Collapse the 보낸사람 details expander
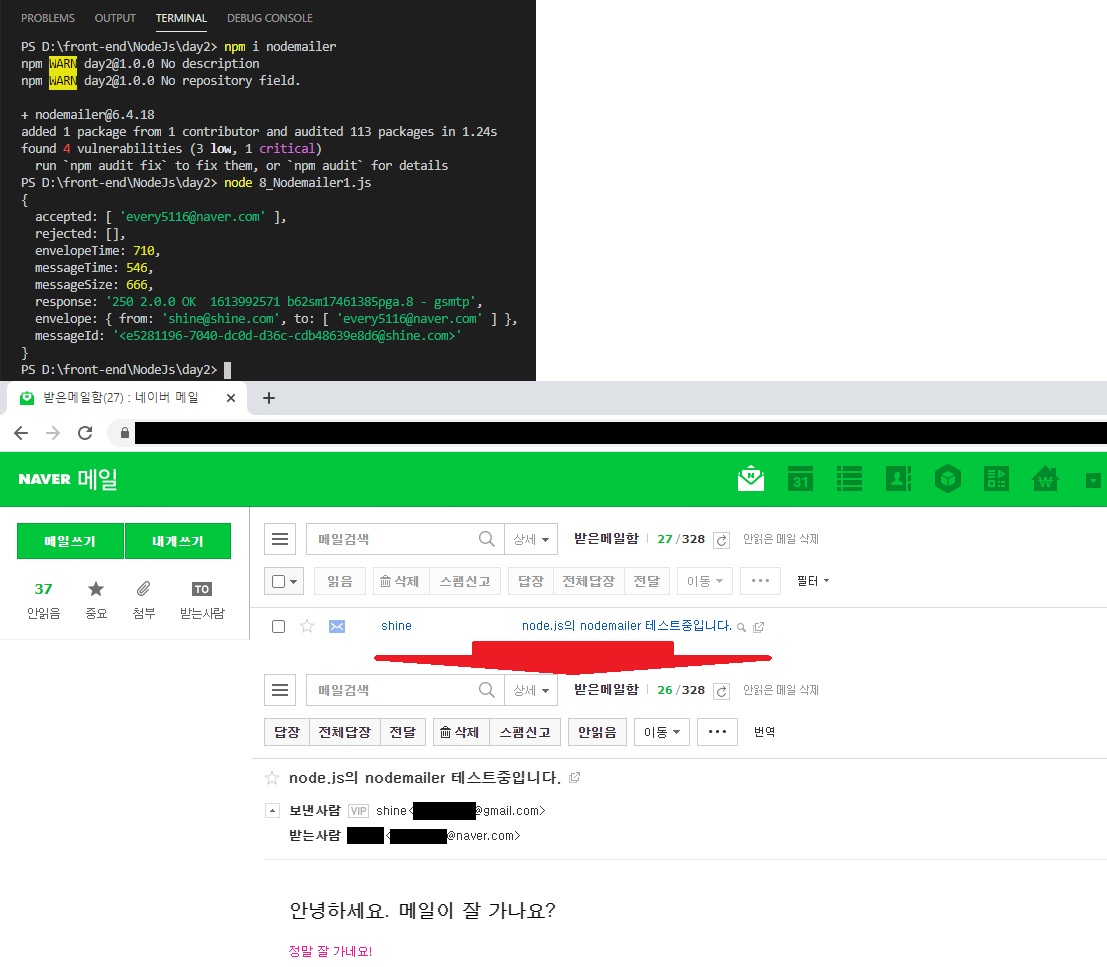Viewport: 1107px width, 967px height. coord(272,811)
